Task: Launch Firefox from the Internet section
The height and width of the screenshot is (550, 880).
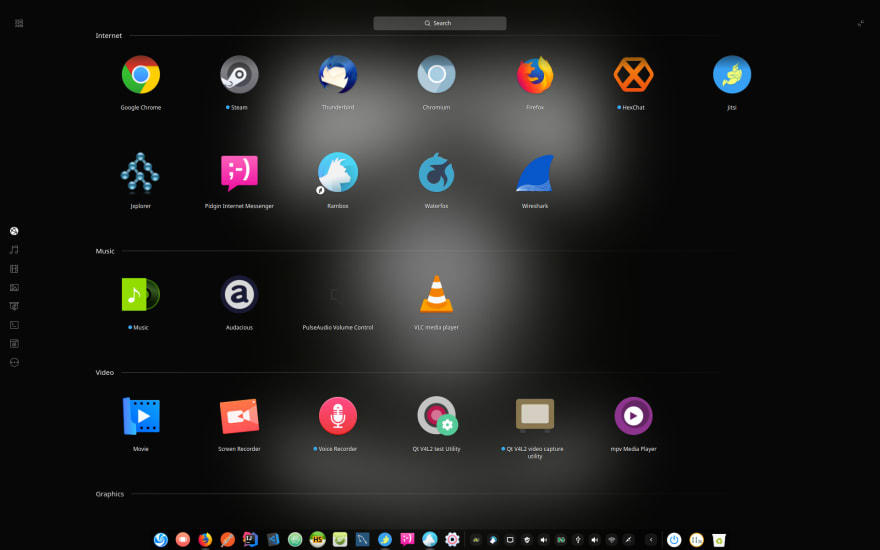Action: point(535,75)
